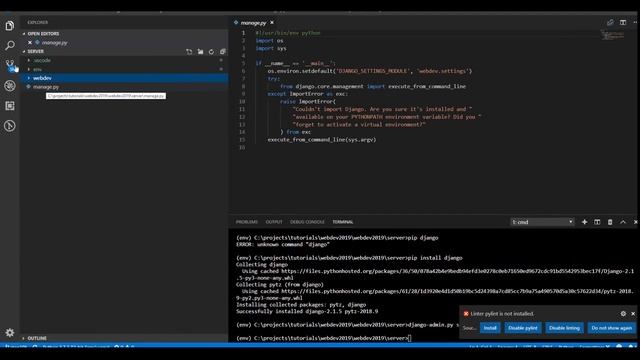Install pylint from the notification
Screen dimensions: 640x360
click(x=490, y=328)
